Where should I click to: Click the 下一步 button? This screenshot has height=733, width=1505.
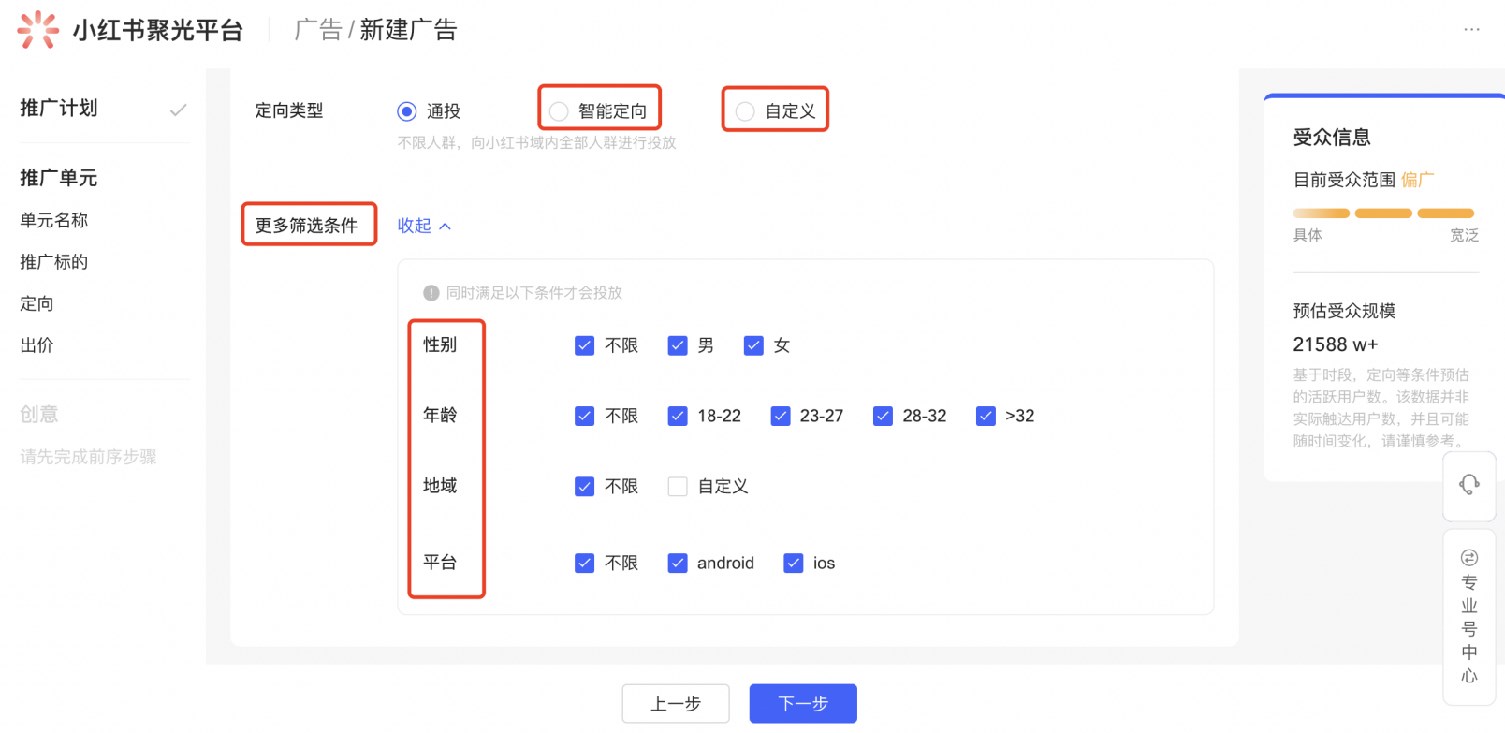click(x=802, y=704)
